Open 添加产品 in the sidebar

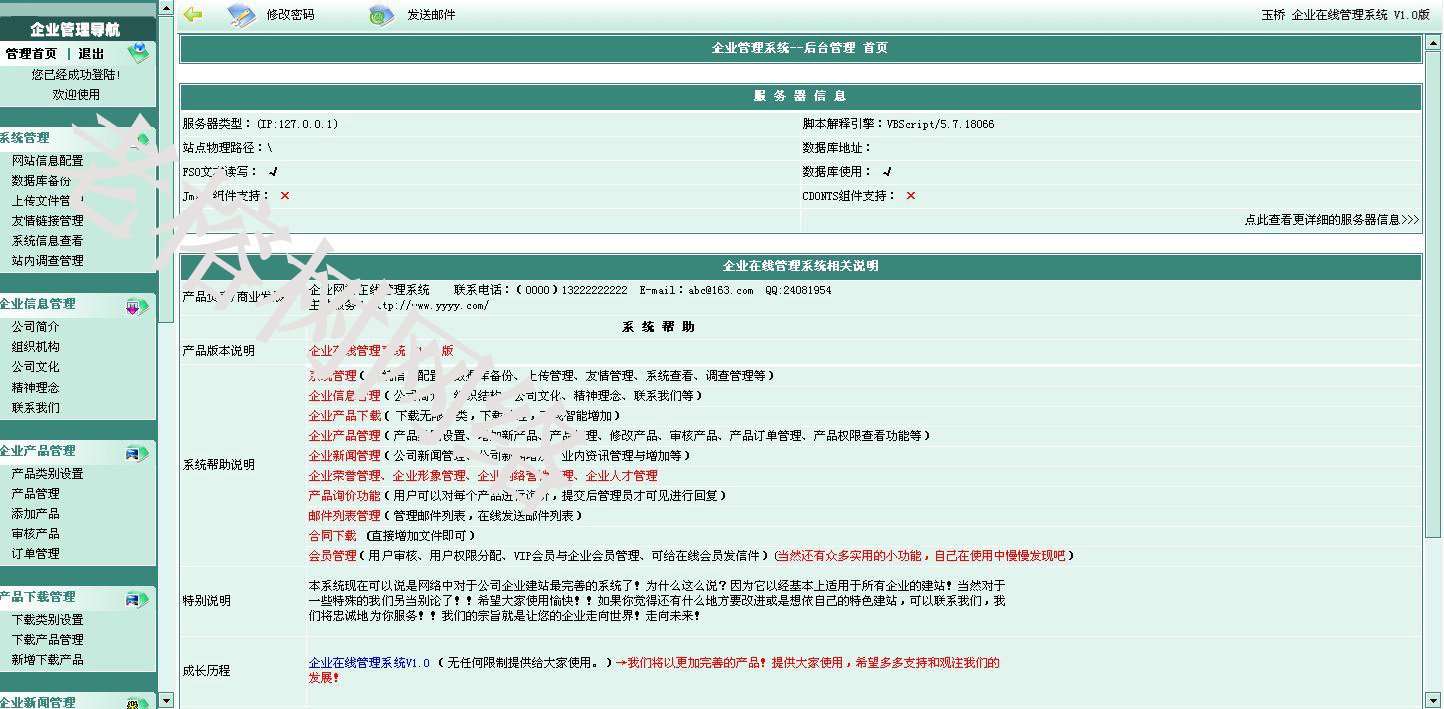[36, 514]
